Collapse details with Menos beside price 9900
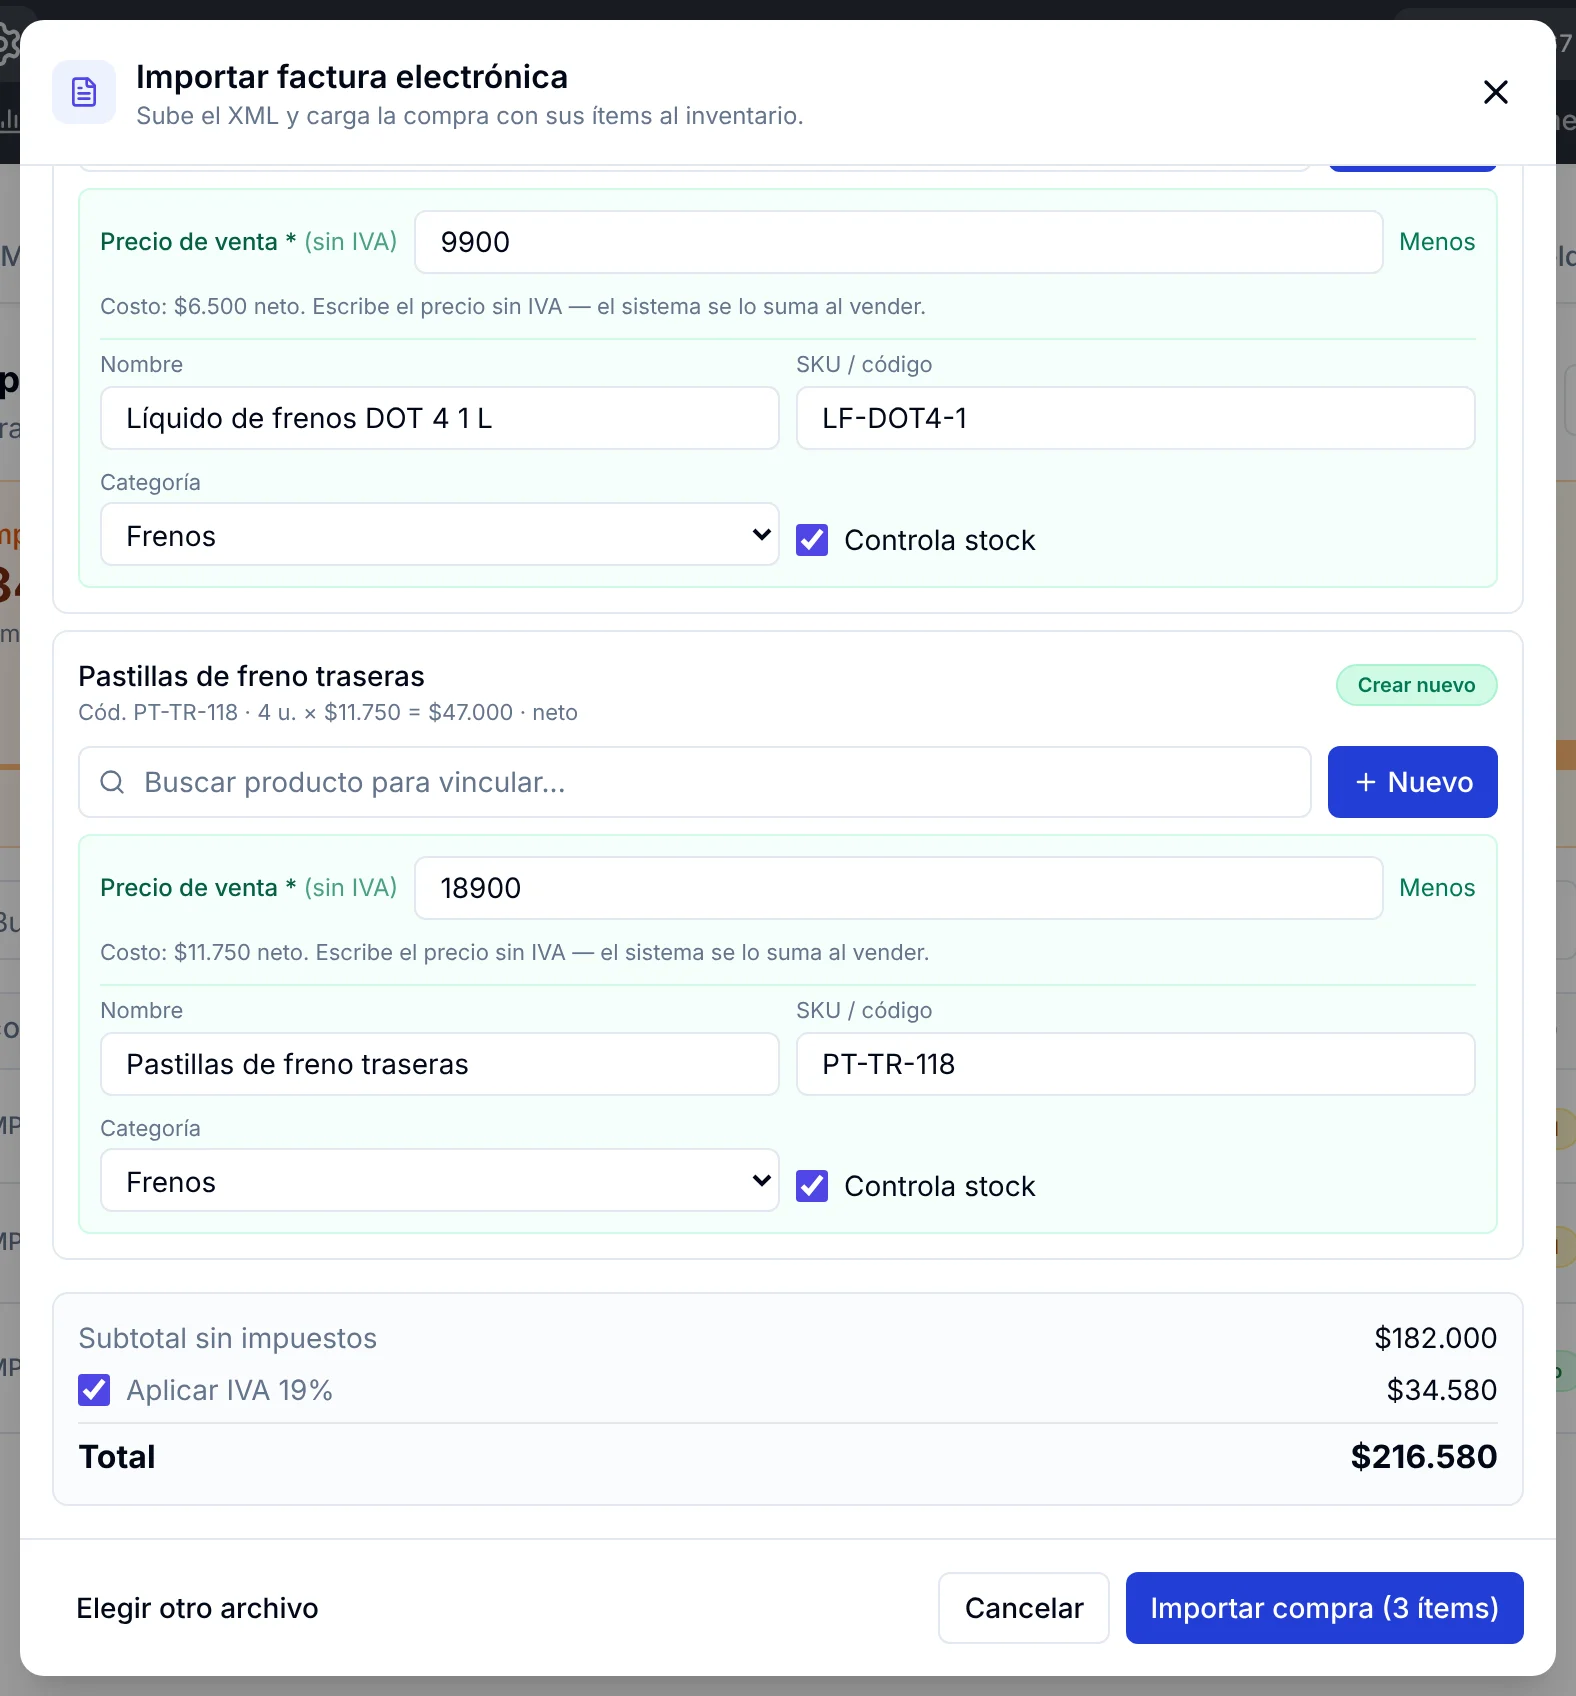Viewport: 1576px width, 1696px height. 1437,242
